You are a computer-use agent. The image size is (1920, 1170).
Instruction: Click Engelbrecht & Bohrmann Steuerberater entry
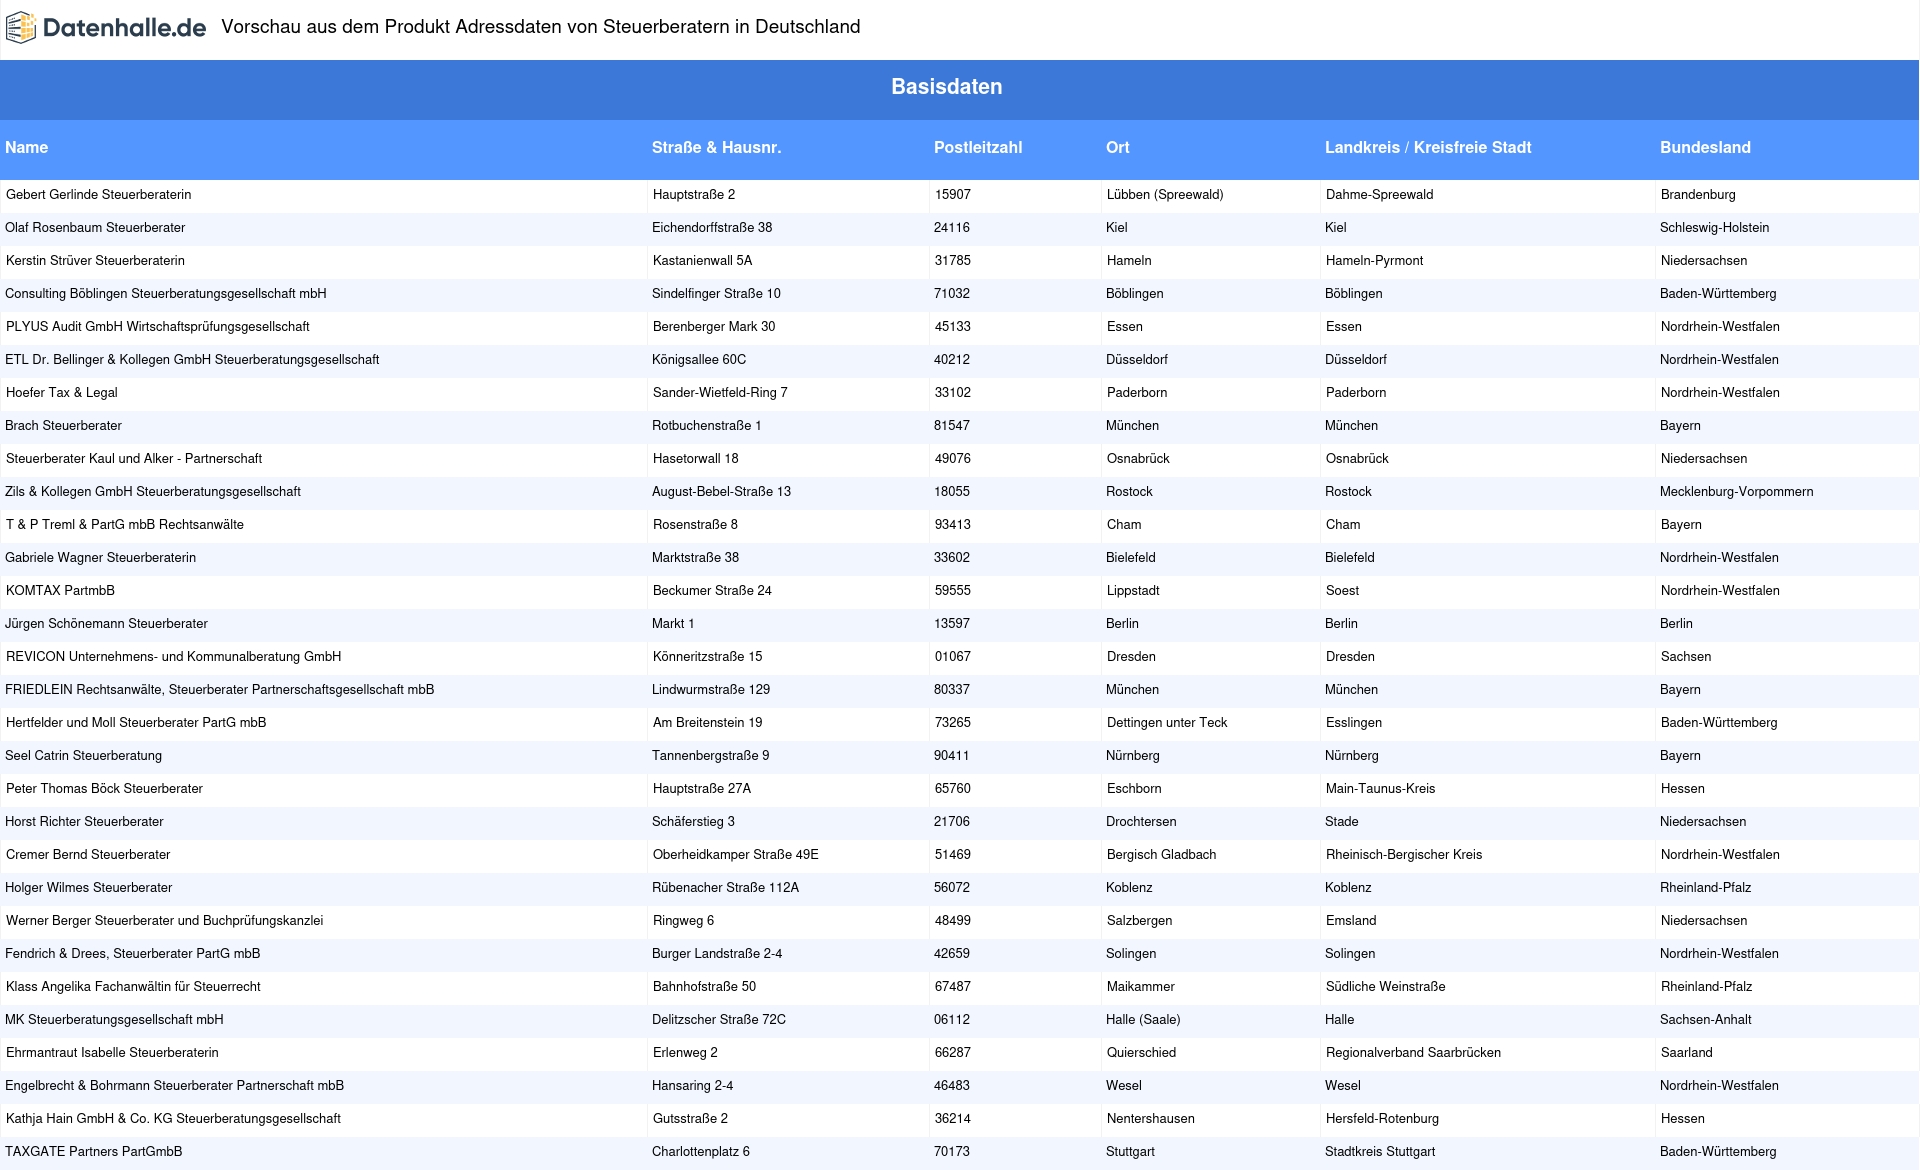coord(174,1086)
